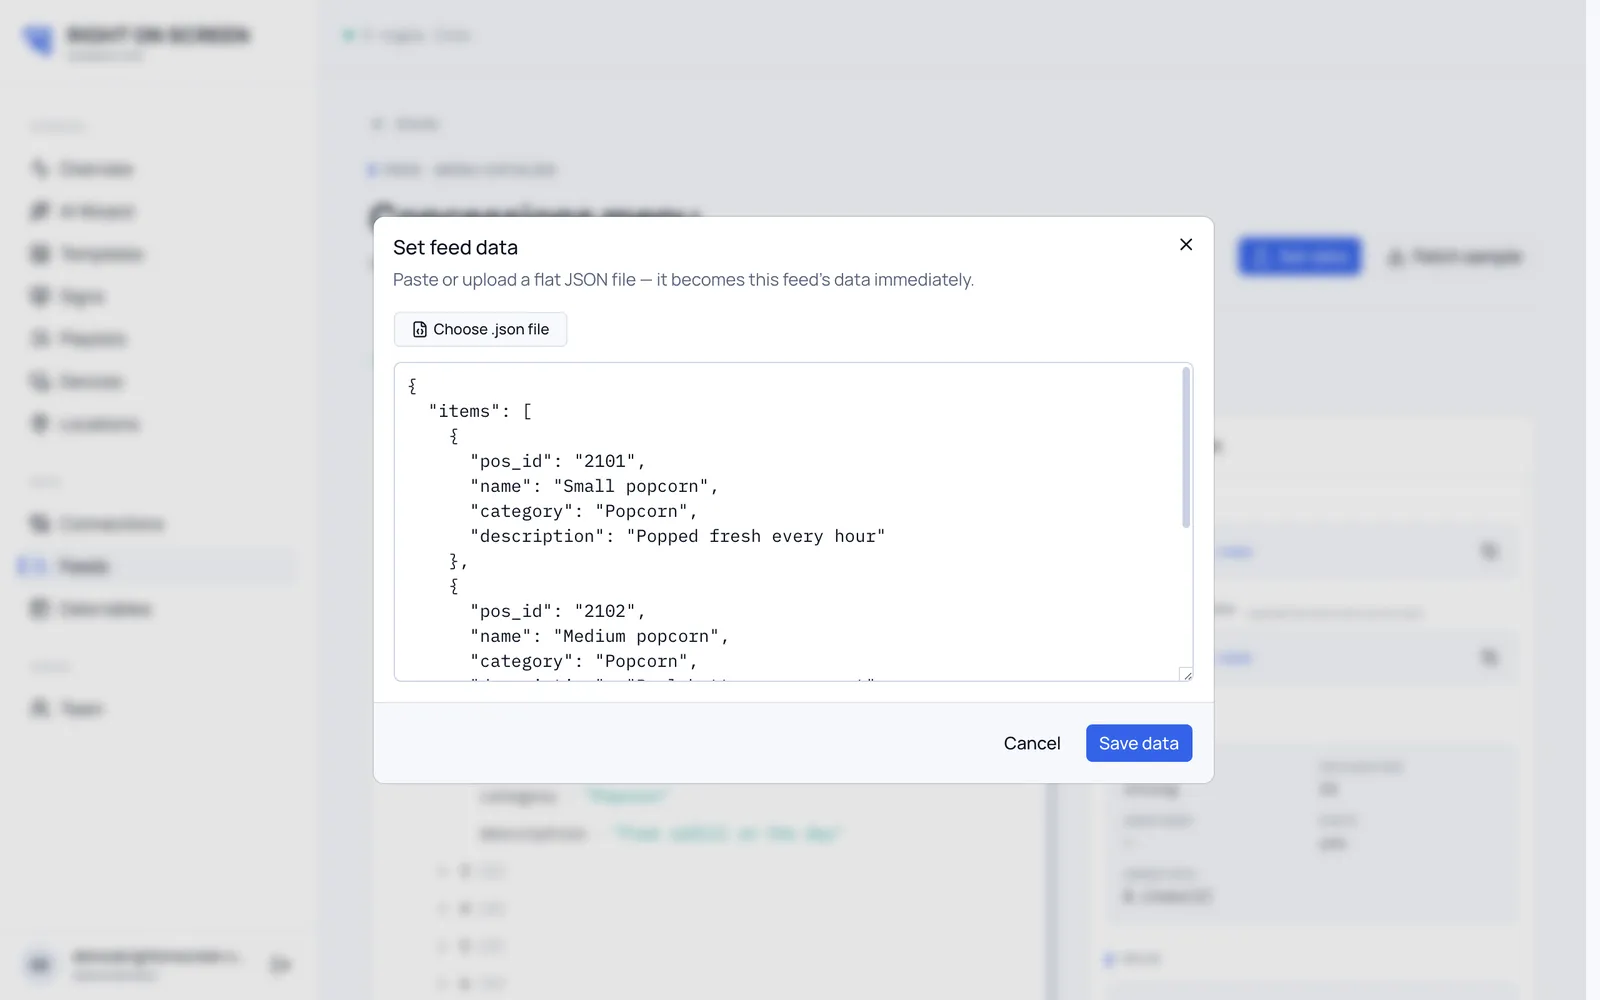The height and width of the screenshot is (1000, 1600).
Task: Click the text area resize handle
Action: (x=1186, y=675)
